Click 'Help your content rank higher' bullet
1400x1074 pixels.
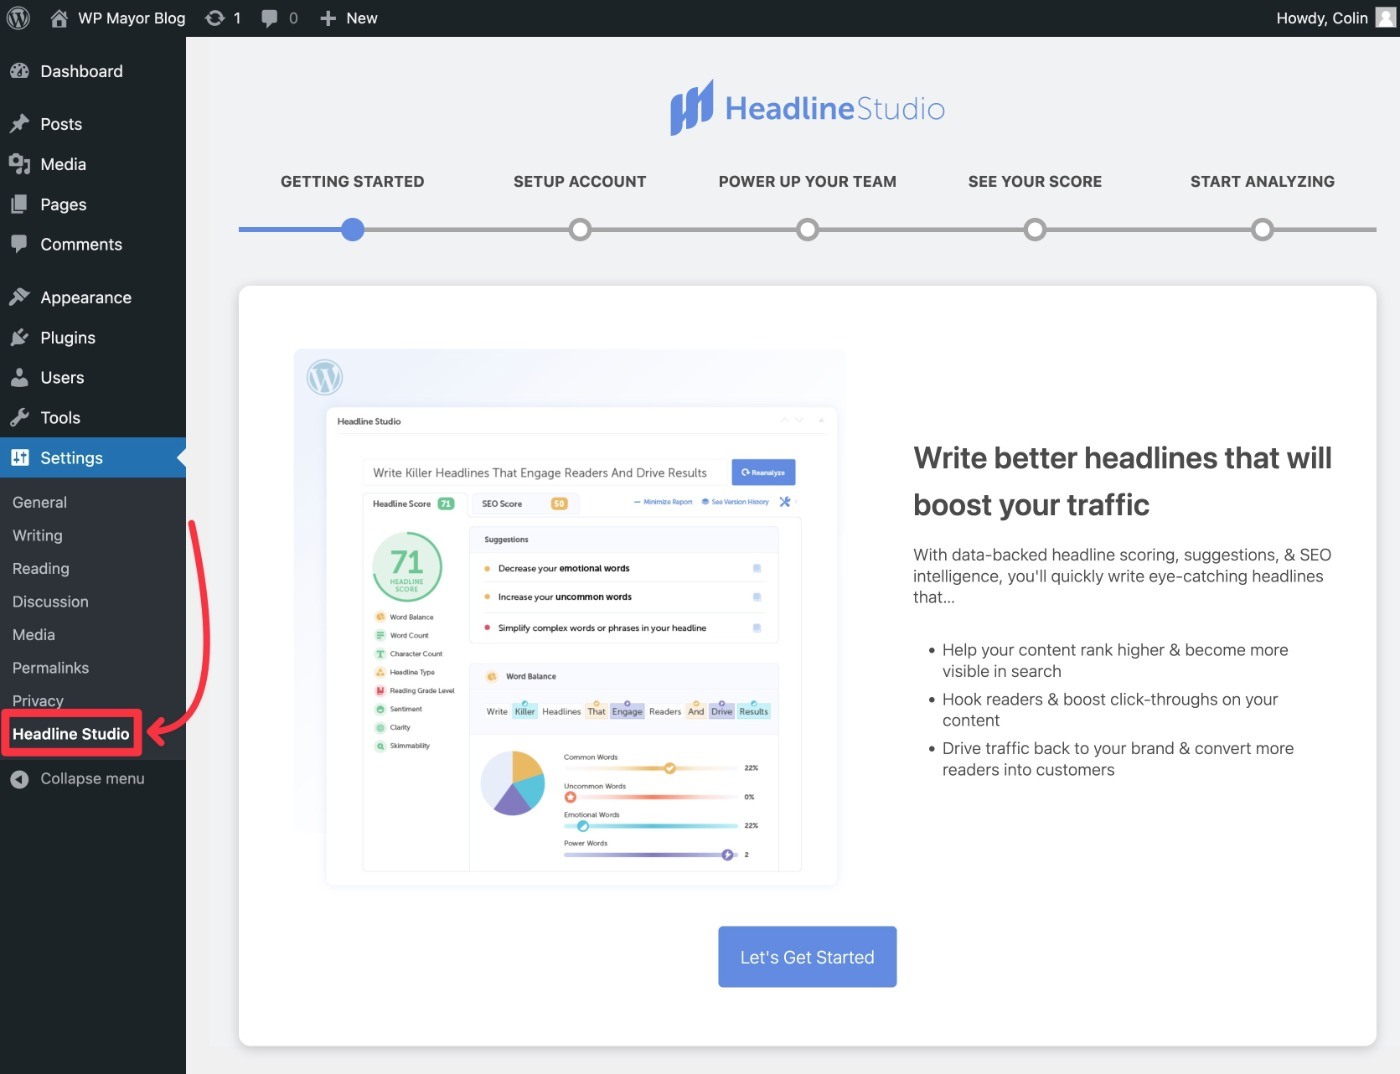1115,660
